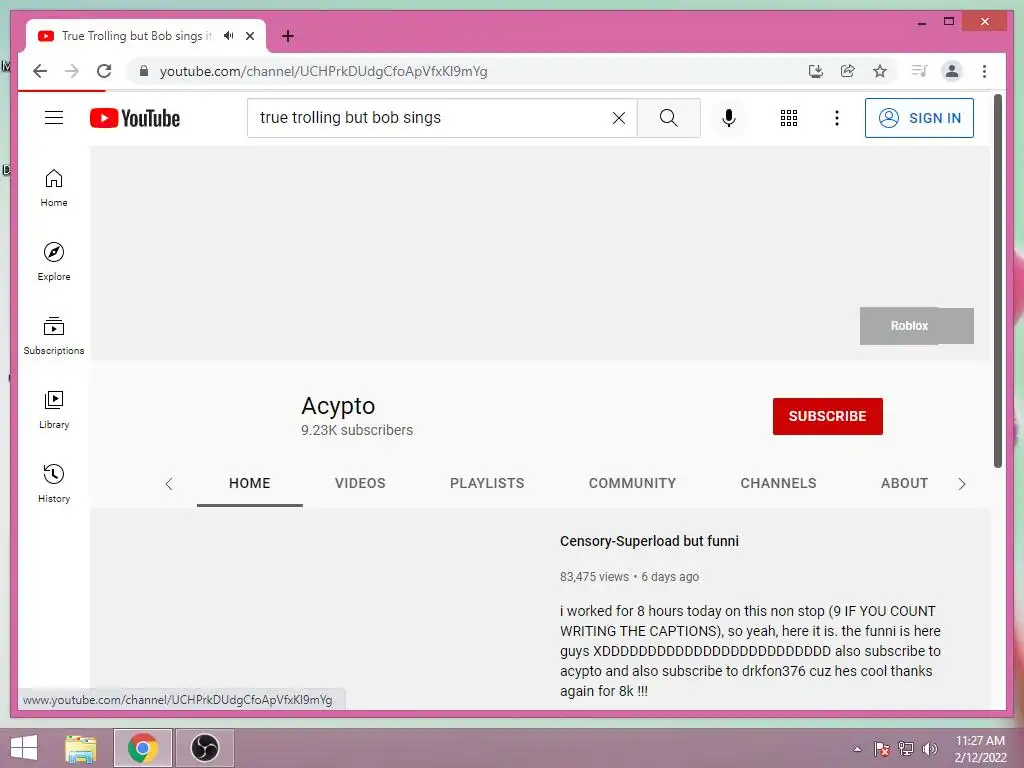Open File Explorer from taskbar
Viewport: 1024px width, 768px height.
81,748
